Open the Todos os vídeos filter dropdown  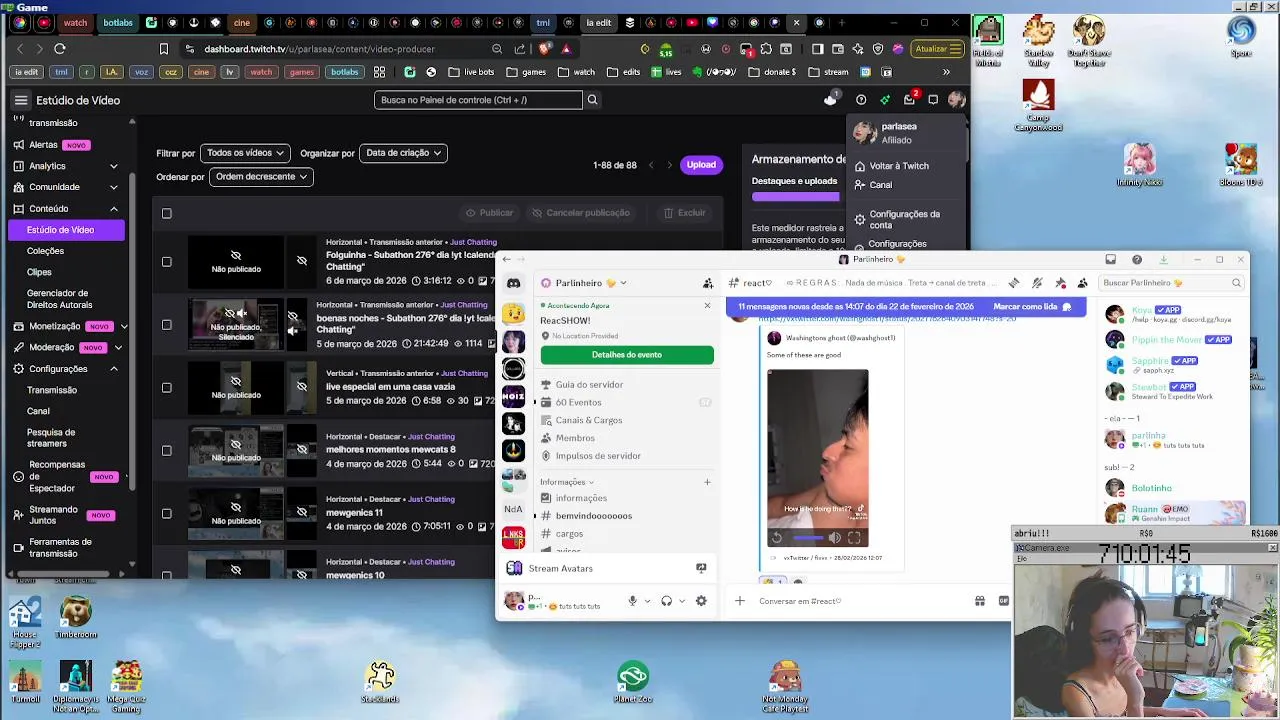(245, 153)
